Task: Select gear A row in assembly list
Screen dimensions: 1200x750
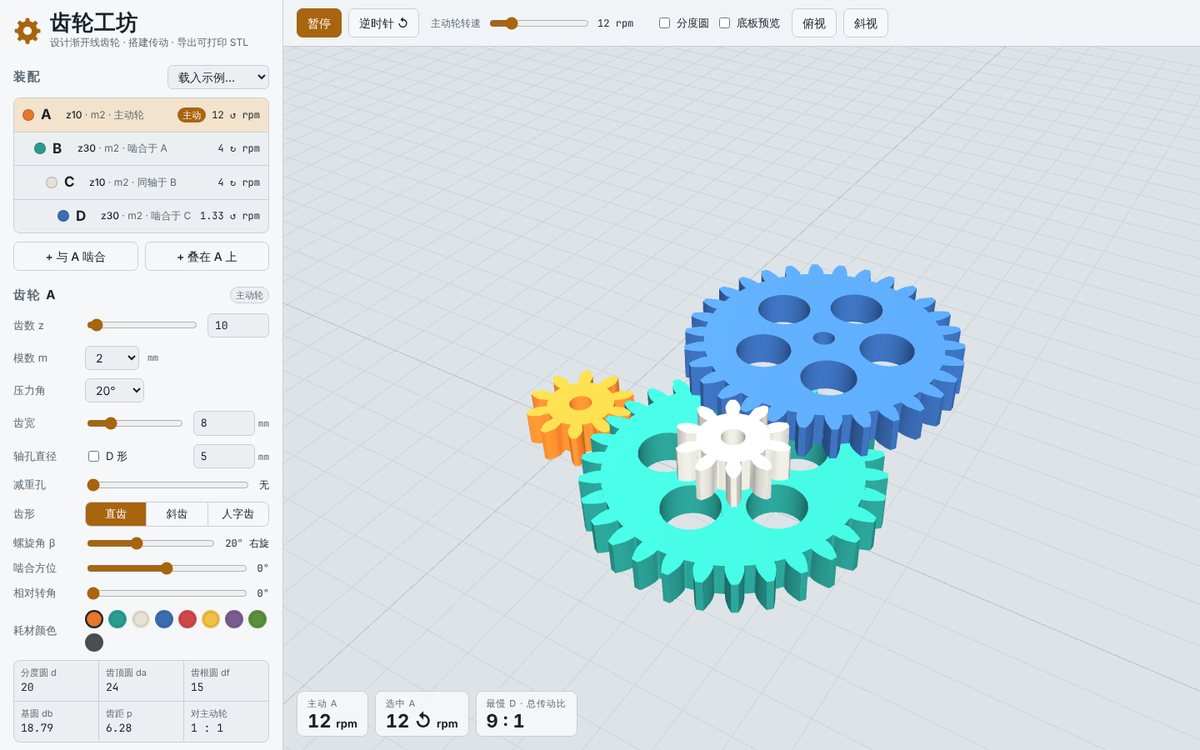Action: pyautogui.click(x=141, y=115)
